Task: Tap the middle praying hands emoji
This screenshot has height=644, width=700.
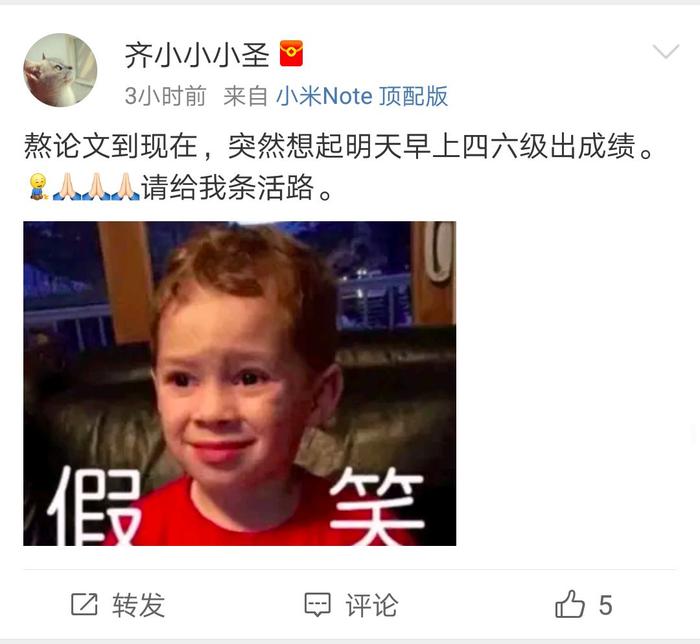Action: click(x=96, y=187)
